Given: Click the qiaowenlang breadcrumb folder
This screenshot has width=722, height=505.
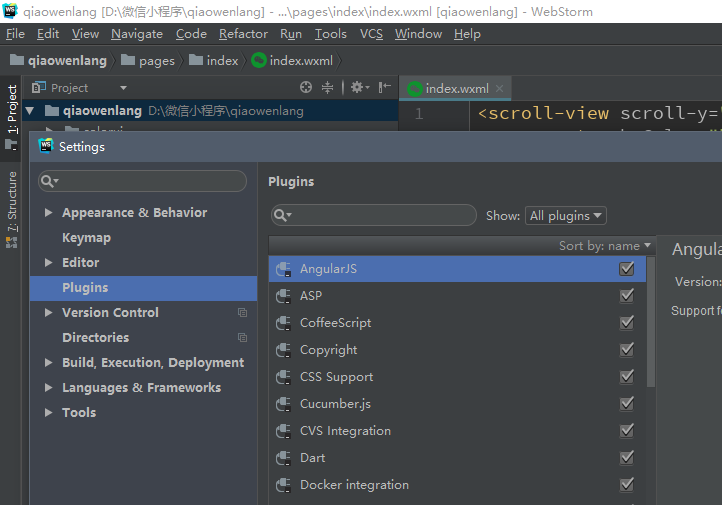Looking at the screenshot, I should point(58,60).
